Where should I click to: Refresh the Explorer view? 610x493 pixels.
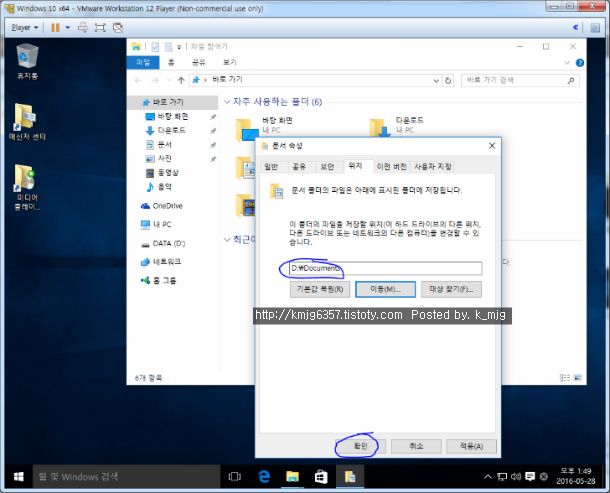448,81
